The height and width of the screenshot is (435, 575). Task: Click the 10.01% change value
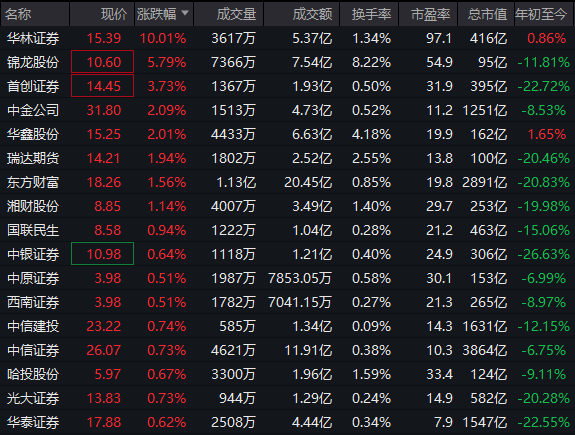click(x=163, y=38)
